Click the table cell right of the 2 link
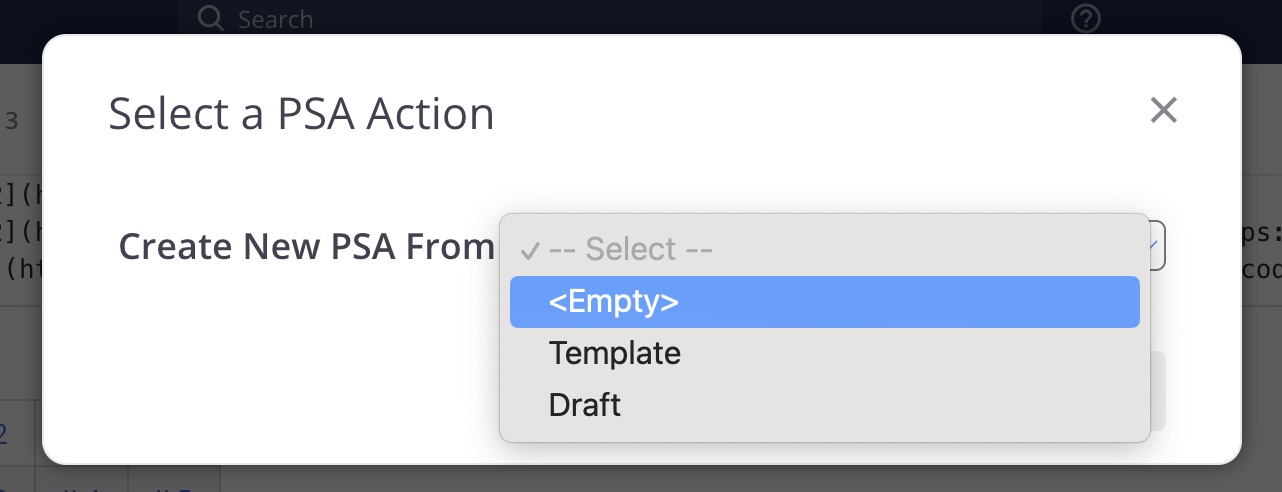Image resolution: width=1282 pixels, height=492 pixels. 39,433
